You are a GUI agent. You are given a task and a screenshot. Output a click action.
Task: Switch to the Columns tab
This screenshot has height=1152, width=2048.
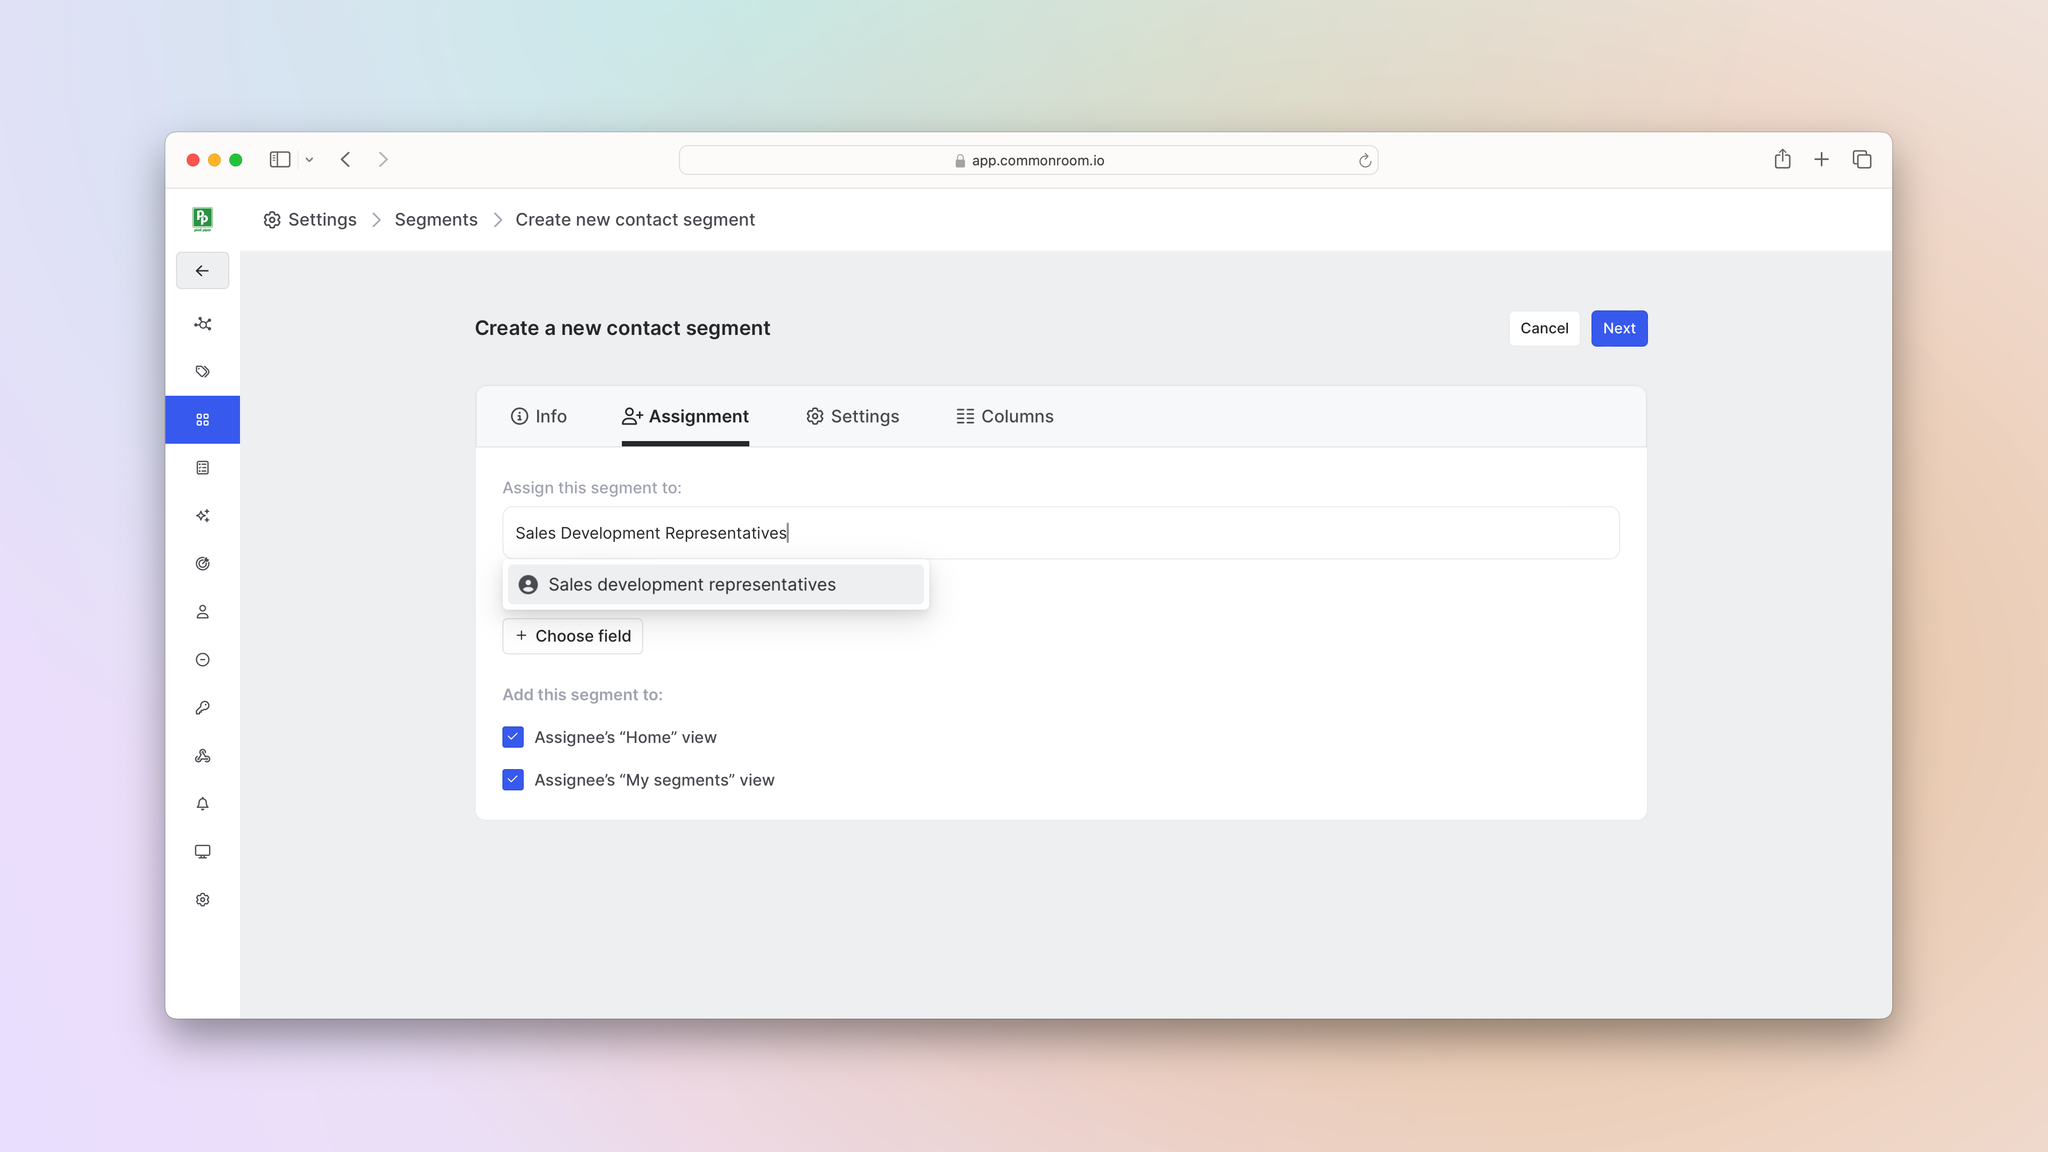1004,416
